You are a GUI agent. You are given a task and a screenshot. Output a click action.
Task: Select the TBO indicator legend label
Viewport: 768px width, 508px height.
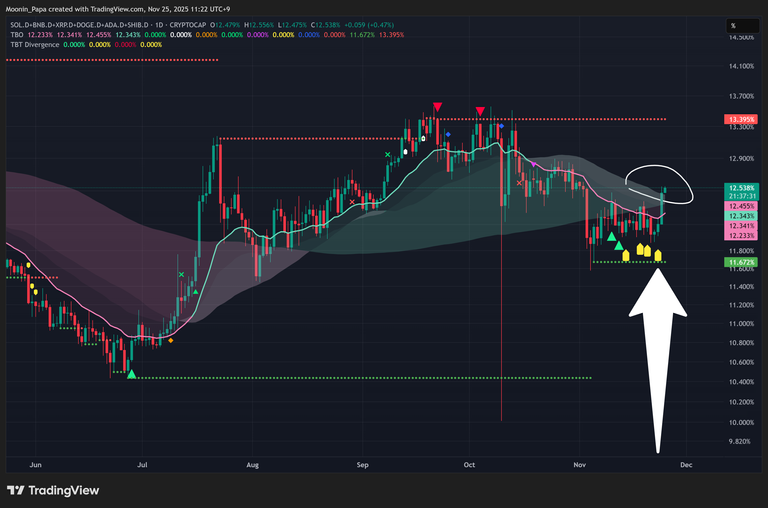(15, 33)
